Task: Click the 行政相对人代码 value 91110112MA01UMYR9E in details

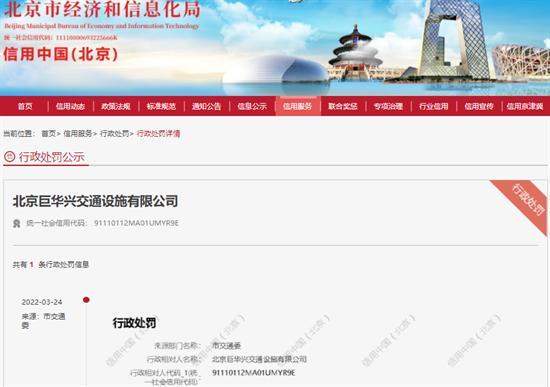Action: [x=254, y=373]
